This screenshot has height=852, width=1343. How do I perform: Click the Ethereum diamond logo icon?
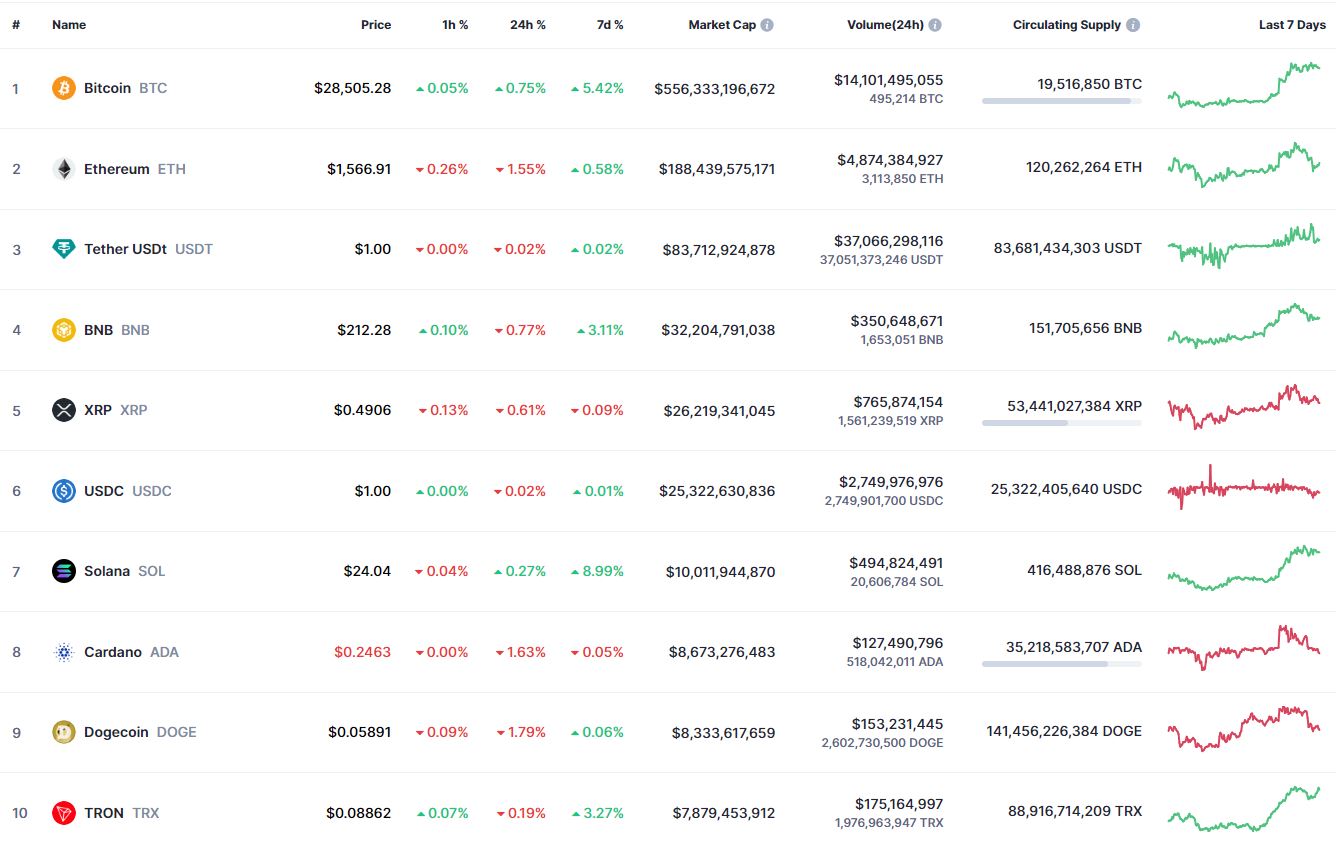tap(64, 169)
